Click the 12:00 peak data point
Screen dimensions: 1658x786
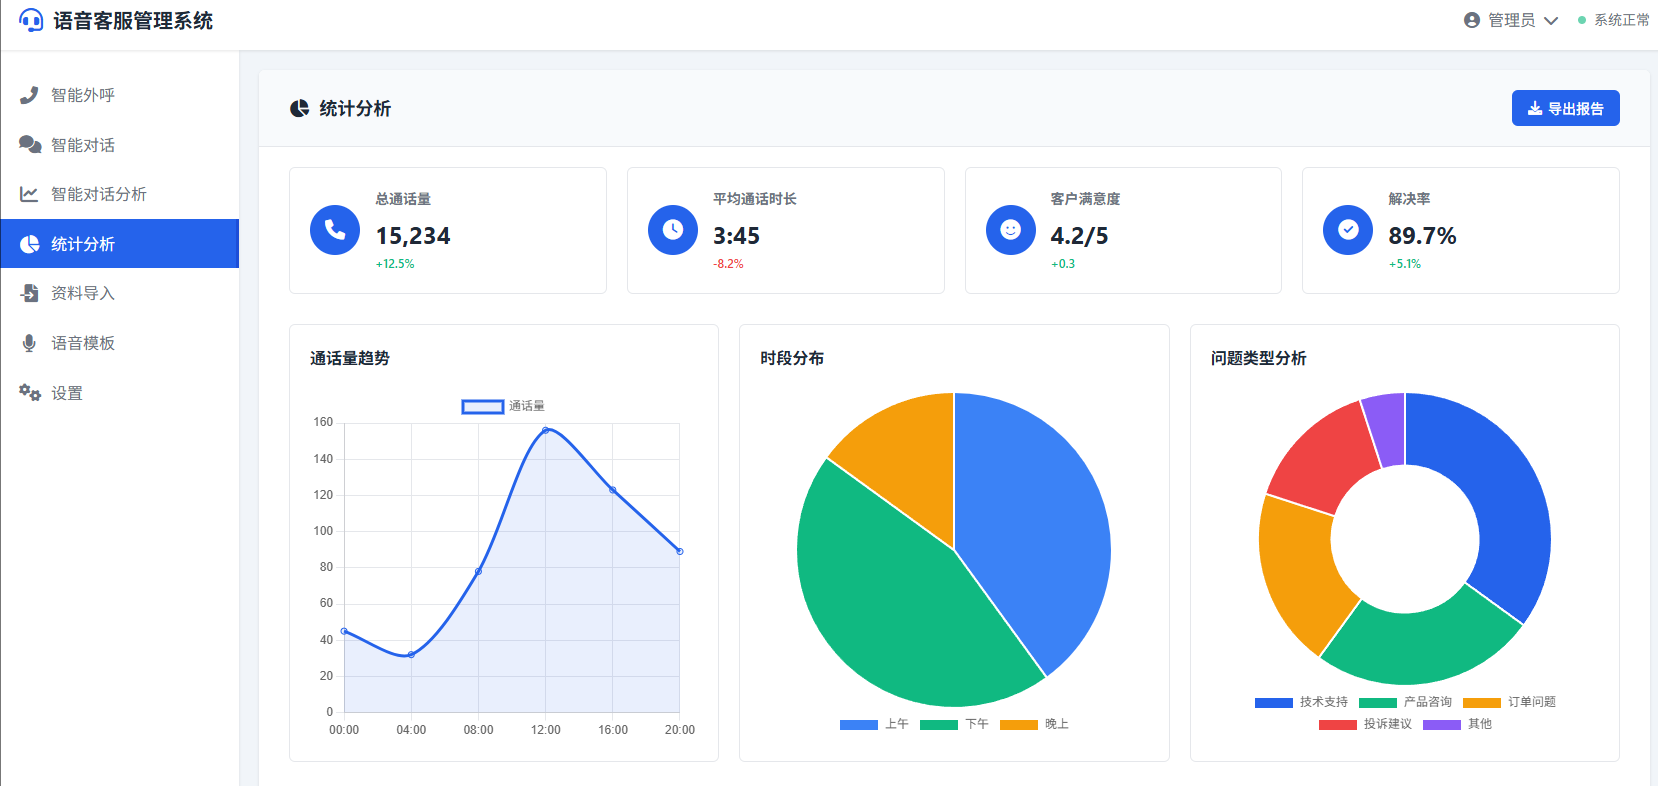coord(546,430)
